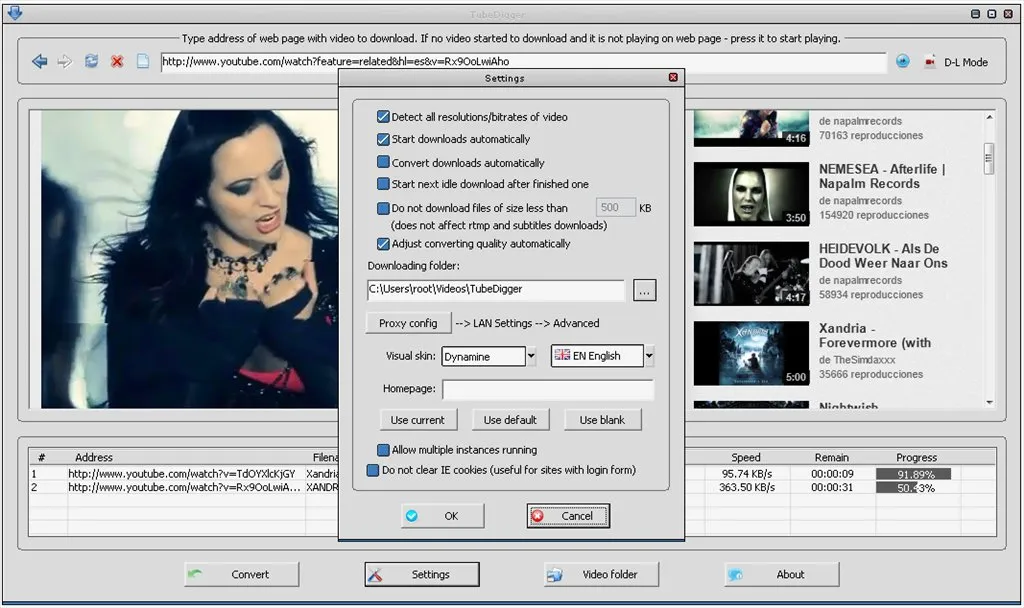Click the Go button beside address bar

[x=903, y=61]
